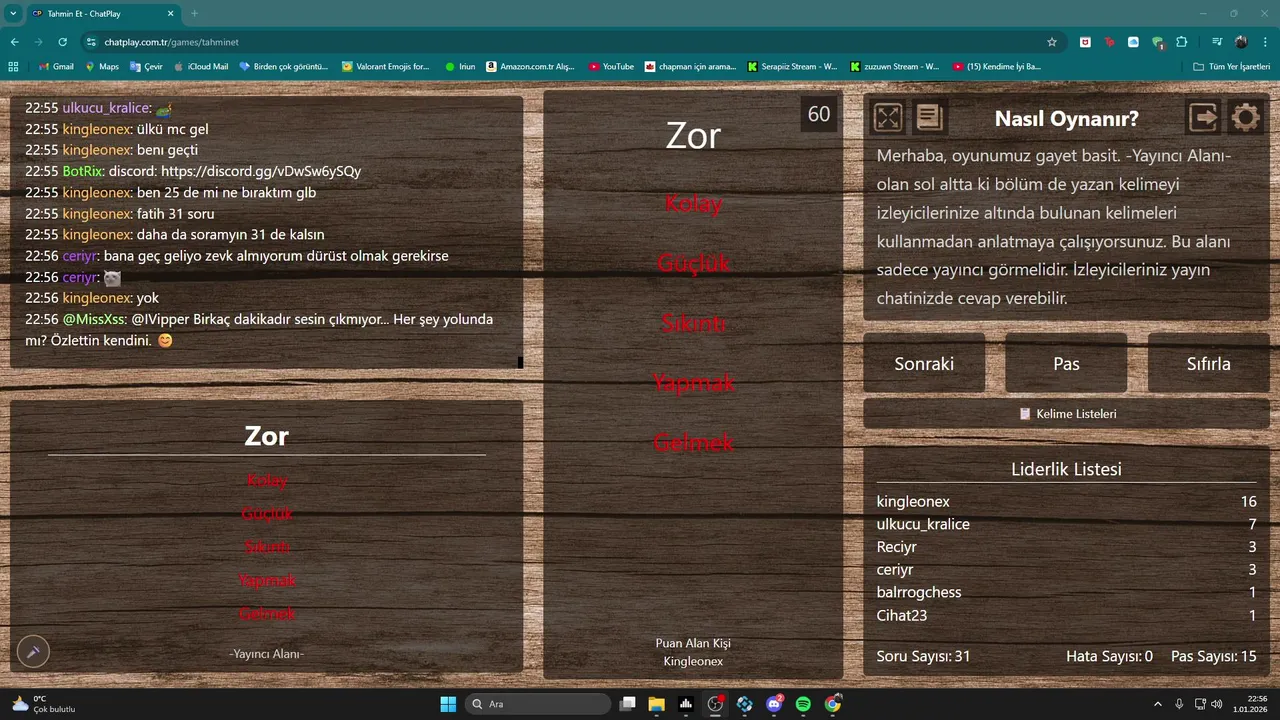
Task: Open the Windows Start menu
Action: point(448,704)
